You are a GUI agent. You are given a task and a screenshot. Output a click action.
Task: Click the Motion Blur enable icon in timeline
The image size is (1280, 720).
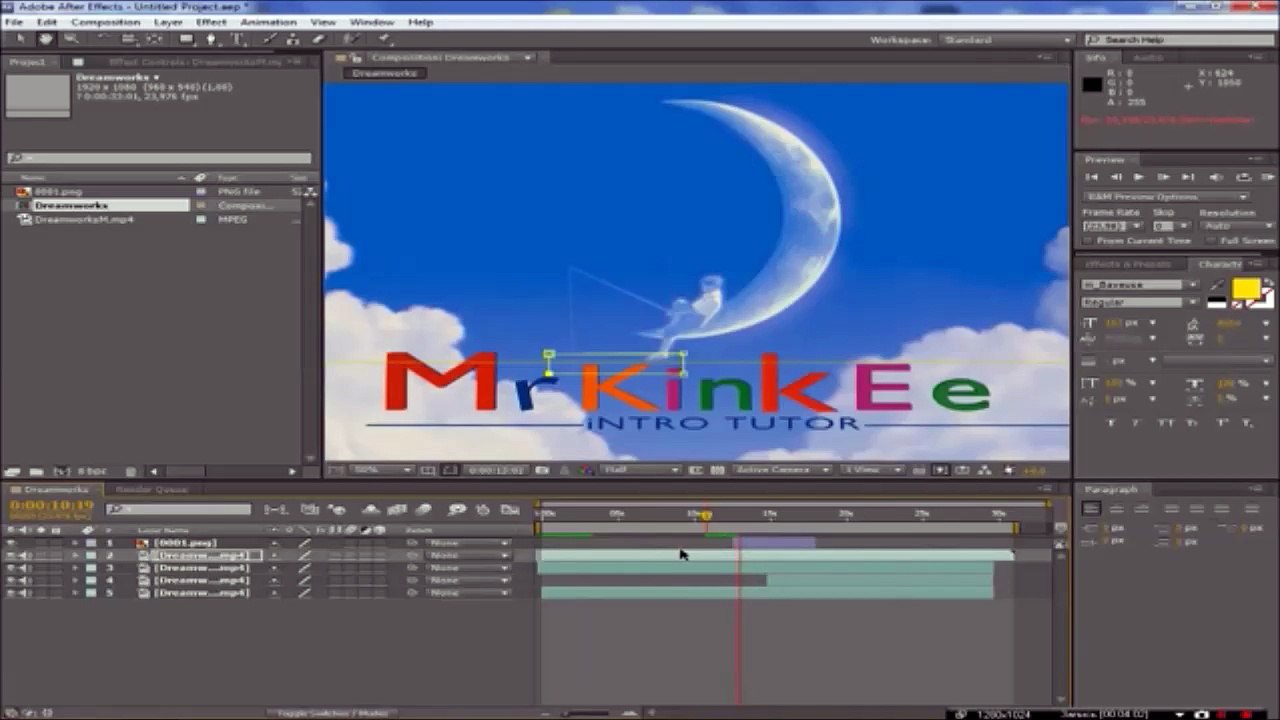click(x=423, y=510)
